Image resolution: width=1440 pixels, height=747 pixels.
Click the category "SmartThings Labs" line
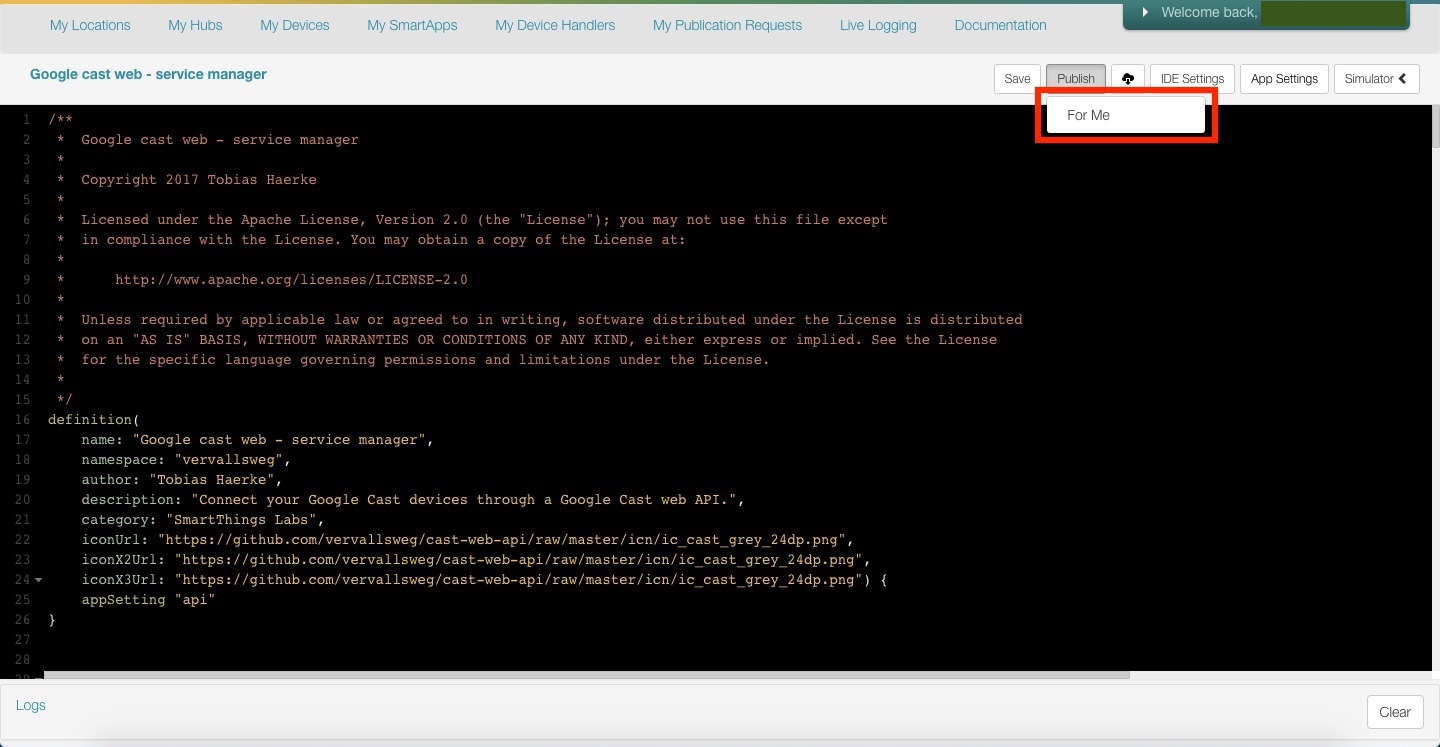click(203, 520)
